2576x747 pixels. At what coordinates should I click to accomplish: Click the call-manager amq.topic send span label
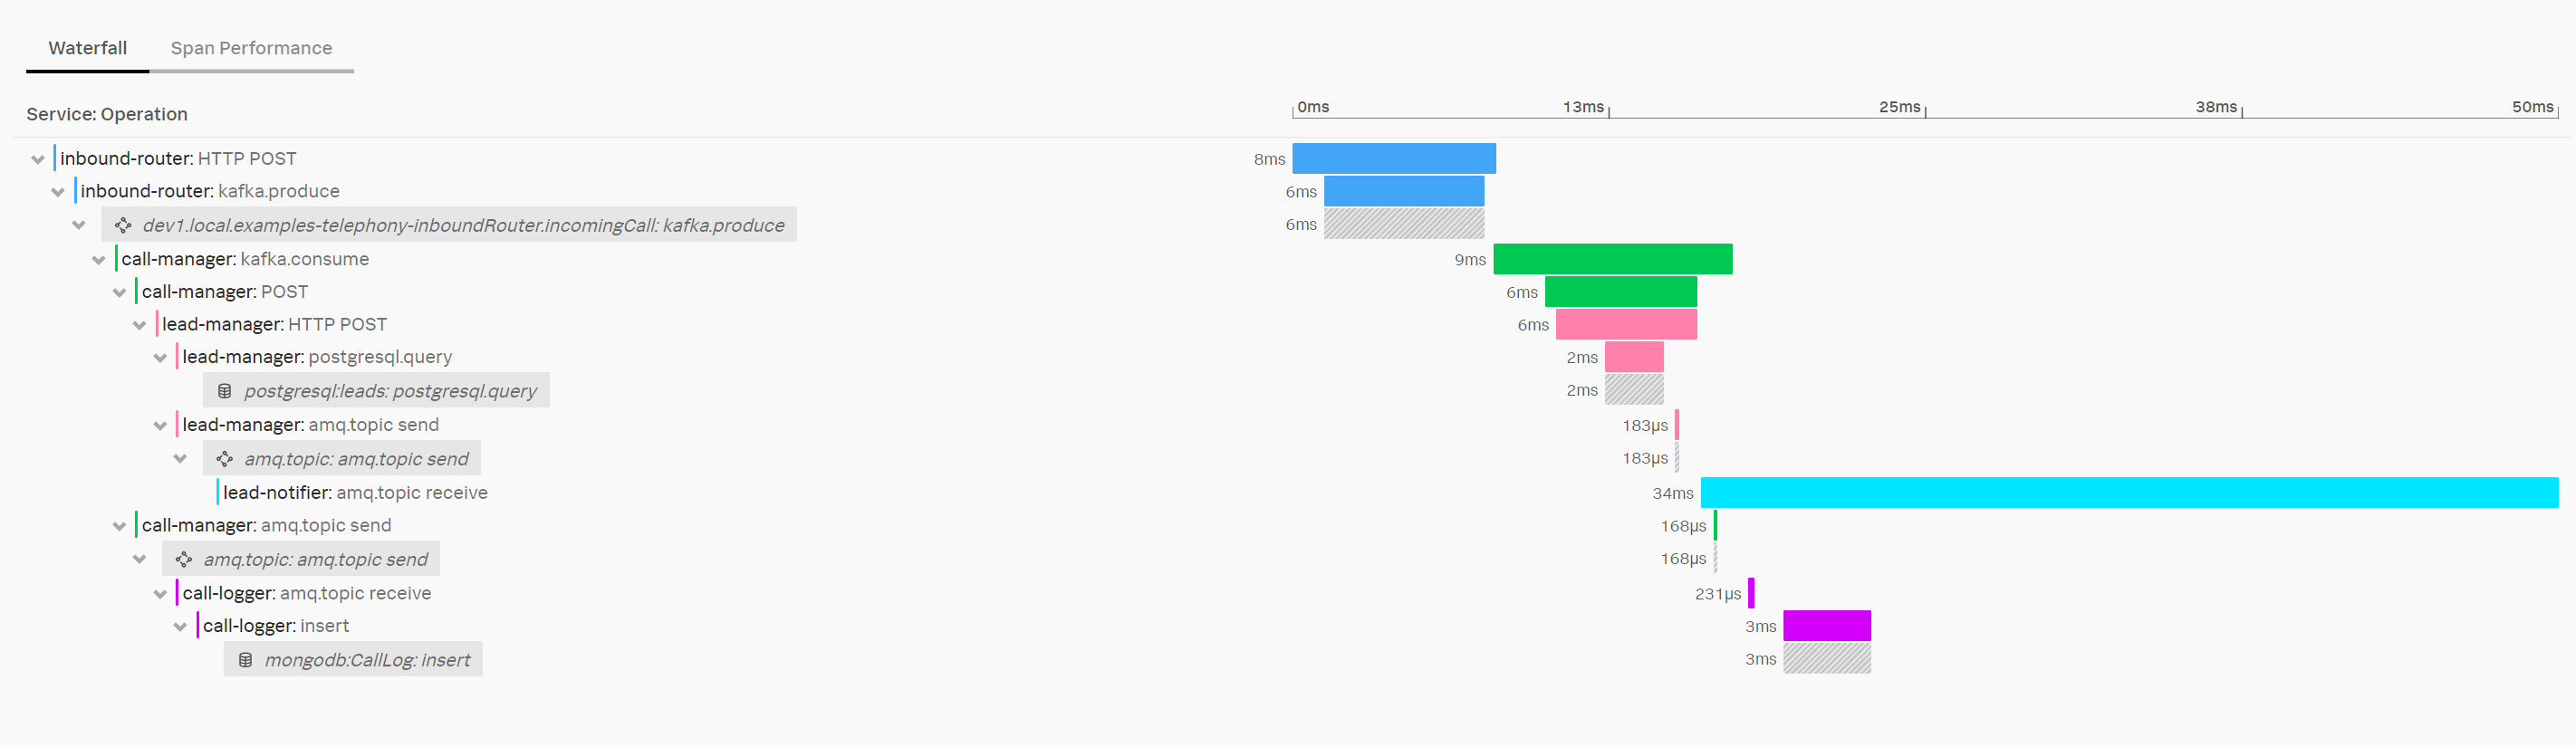266,524
